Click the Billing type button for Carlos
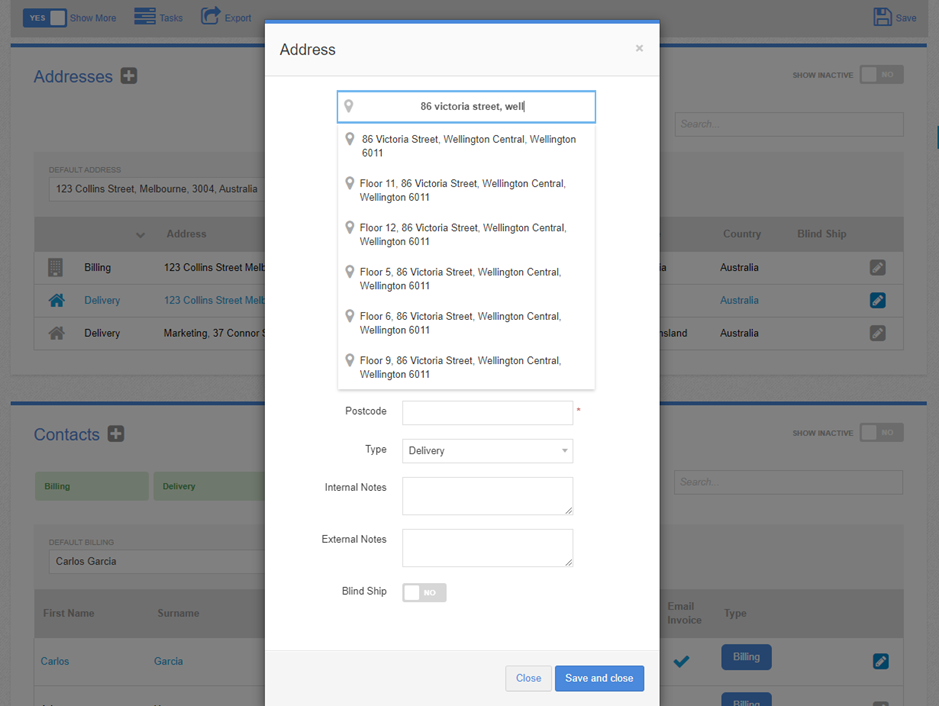 pyautogui.click(x=746, y=657)
